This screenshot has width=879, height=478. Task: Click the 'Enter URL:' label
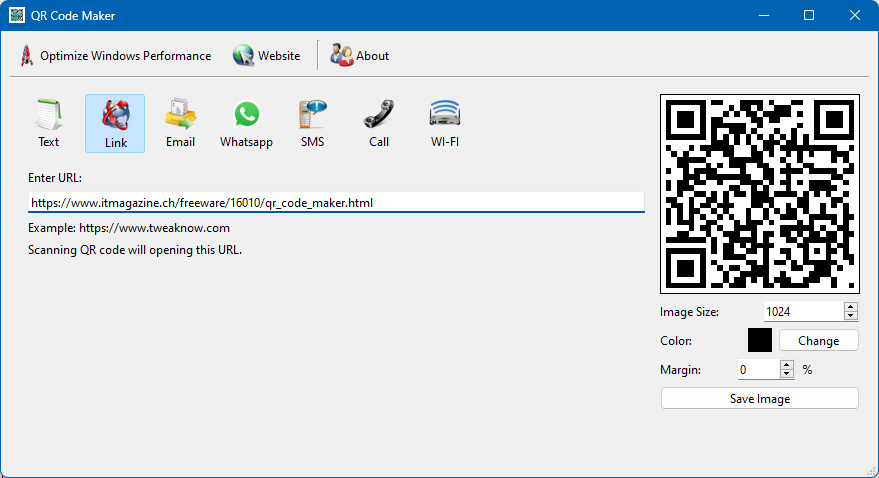[x=55, y=178]
